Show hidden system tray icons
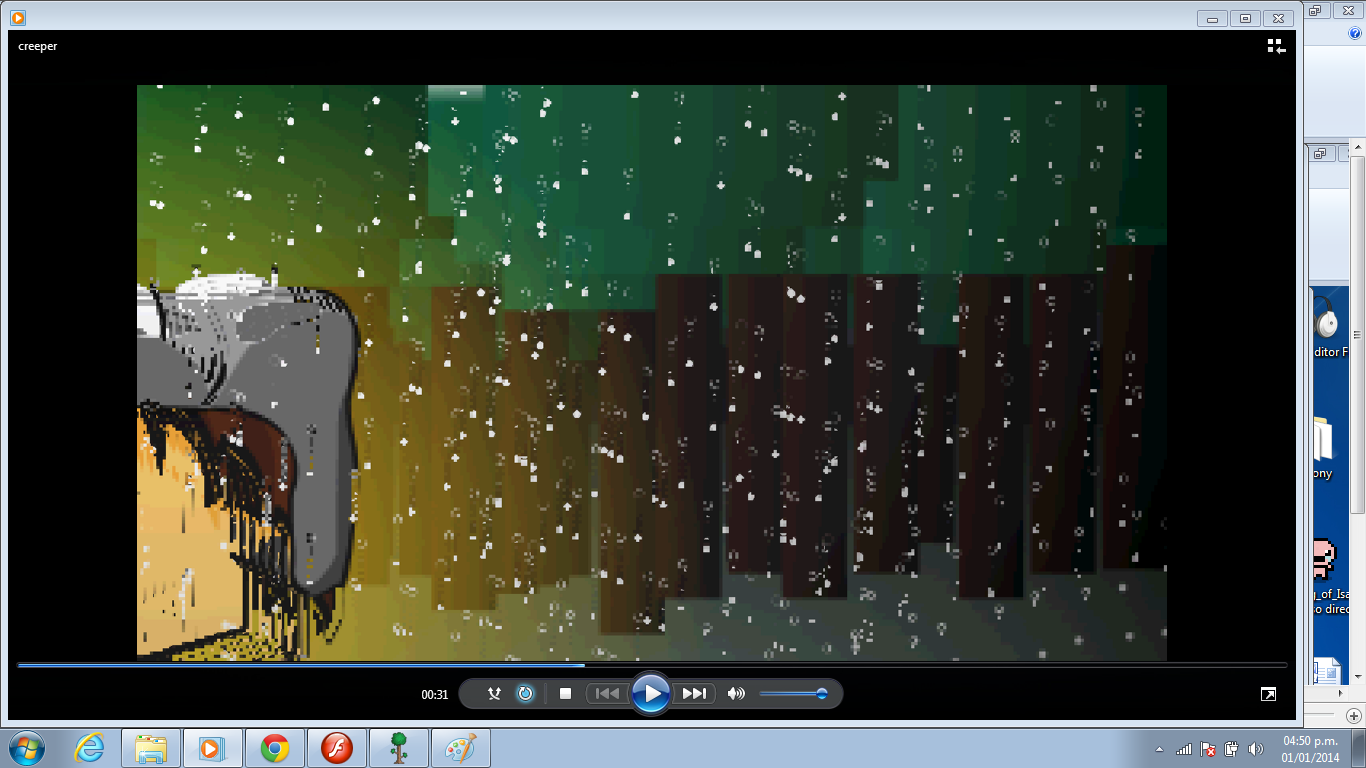The height and width of the screenshot is (768, 1366). pyautogui.click(x=1159, y=749)
